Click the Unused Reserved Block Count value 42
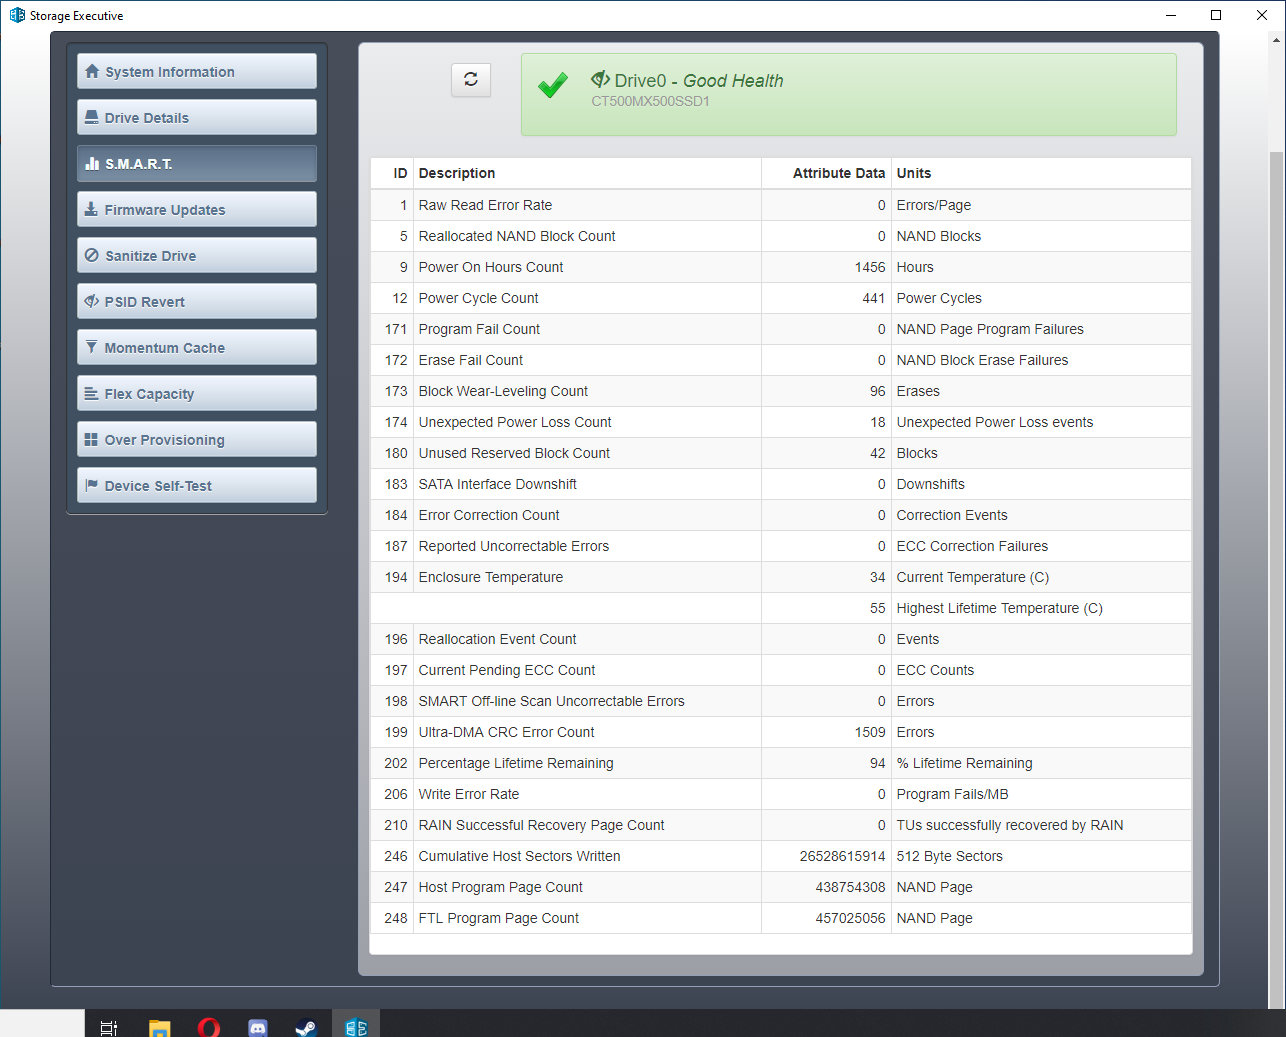The image size is (1286, 1037). click(878, 453)
